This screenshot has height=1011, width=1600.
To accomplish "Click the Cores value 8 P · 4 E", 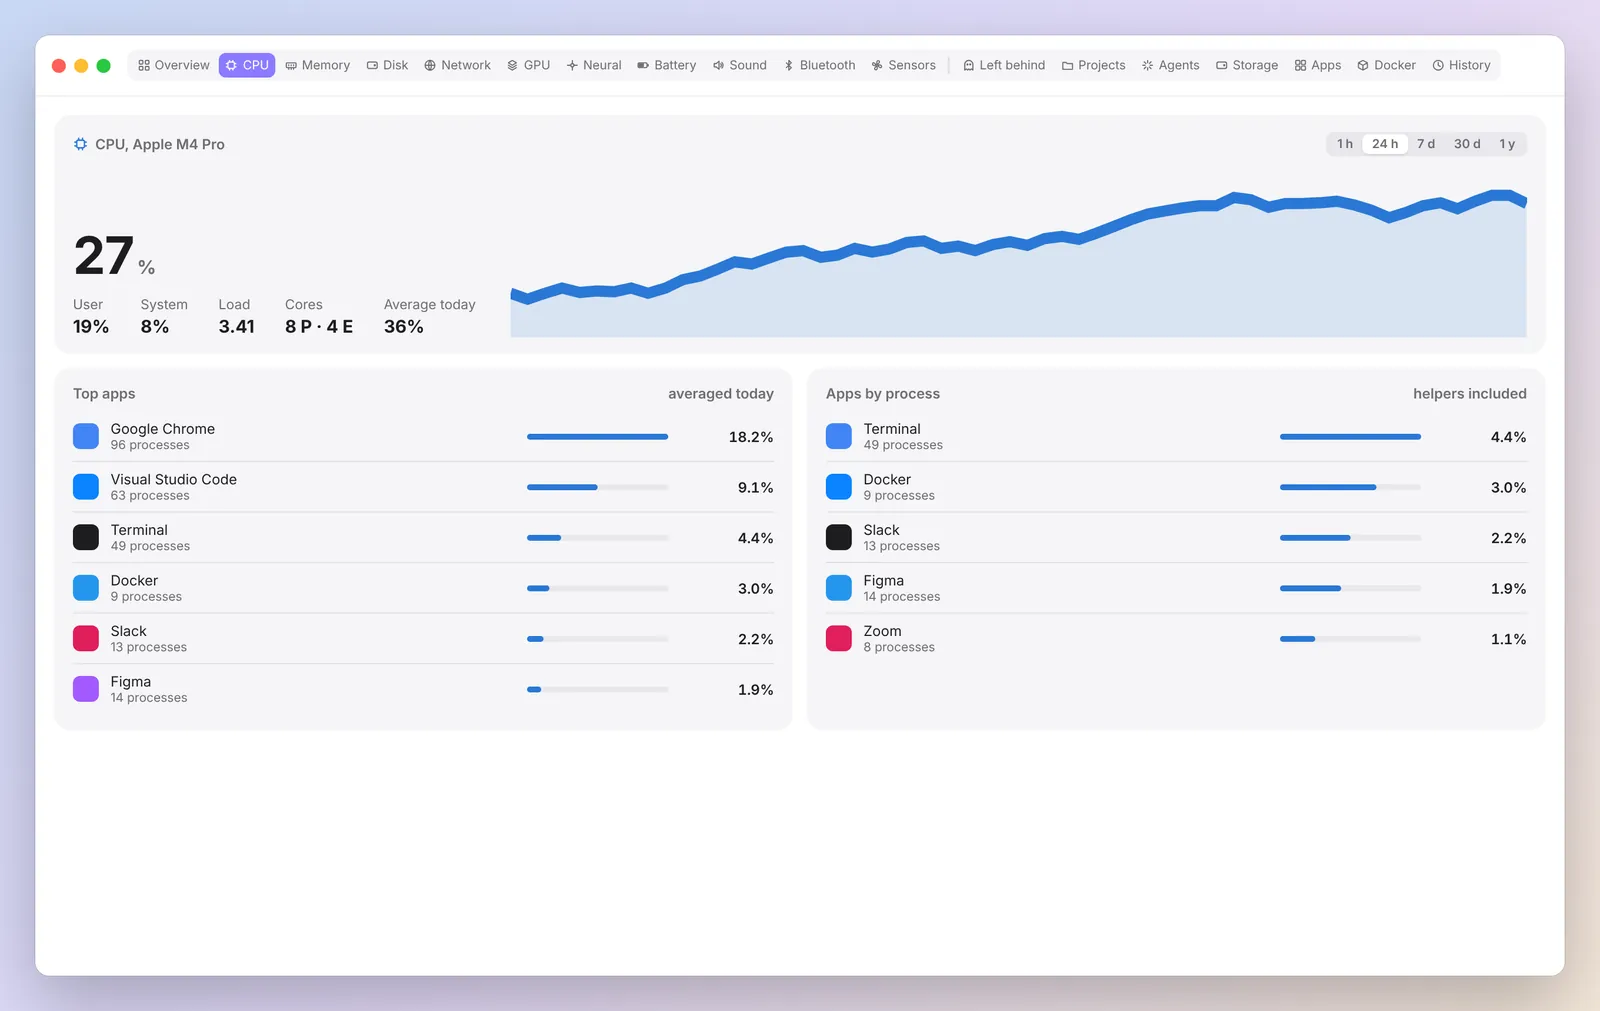I will (x=319, y=327).
